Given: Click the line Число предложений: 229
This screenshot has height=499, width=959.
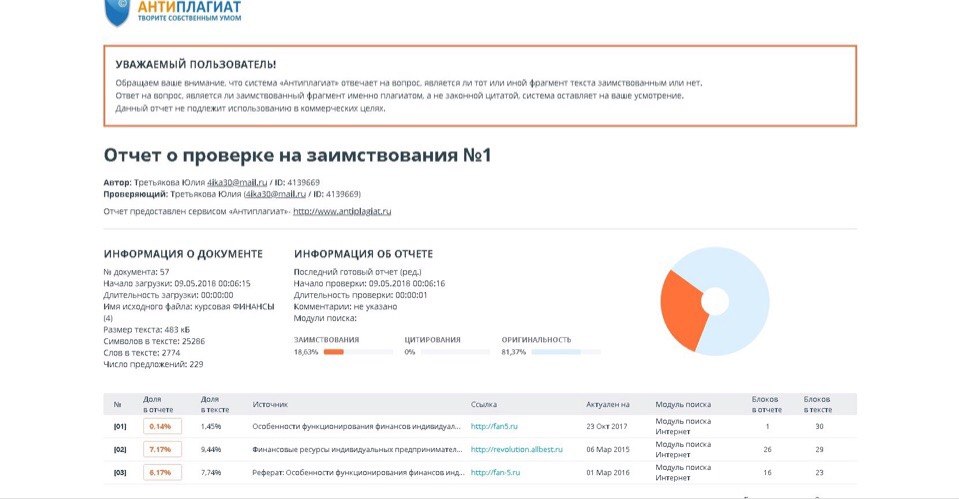Looking at the screenshot, I should [x=153, y=364].
